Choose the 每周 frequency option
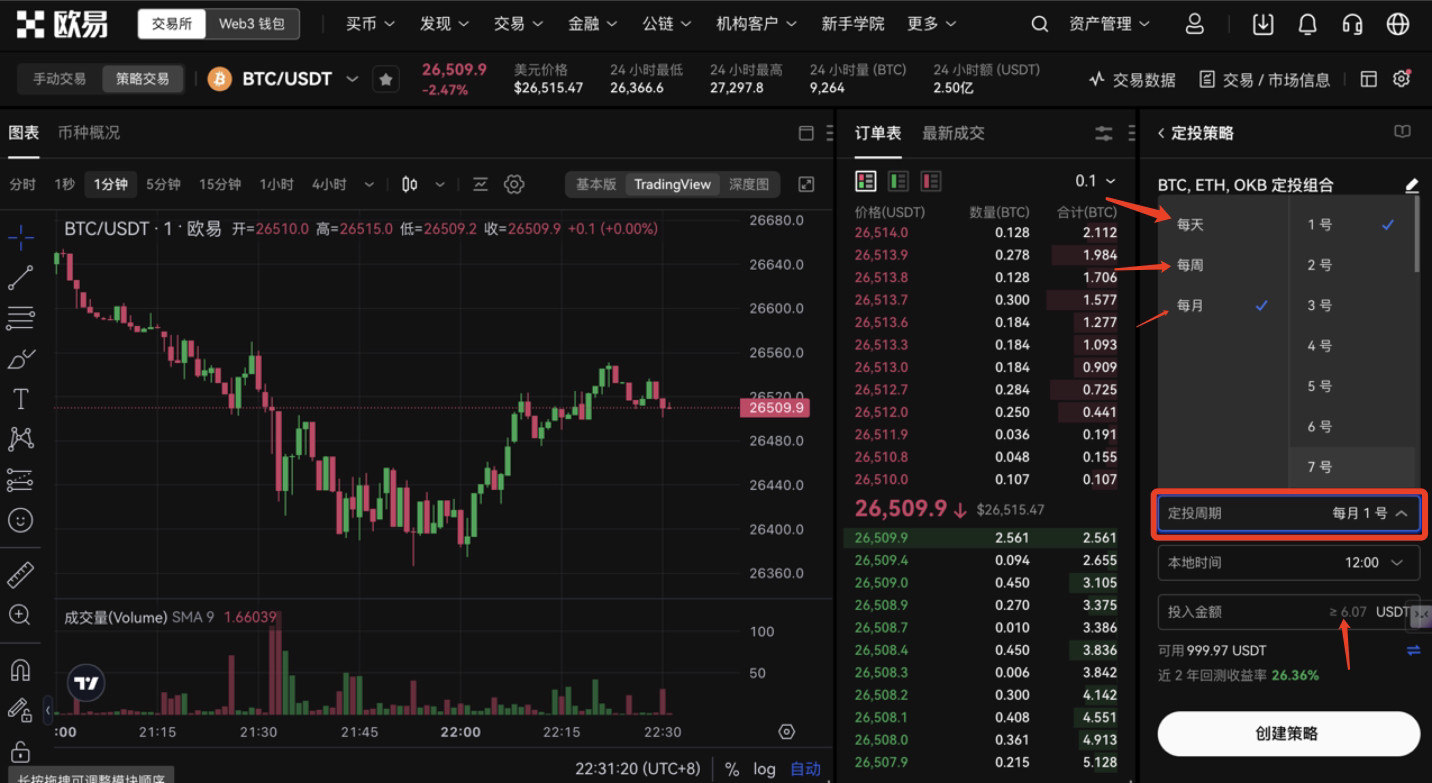Viewport: 1432px width, 783px height. pos(1190,265)
